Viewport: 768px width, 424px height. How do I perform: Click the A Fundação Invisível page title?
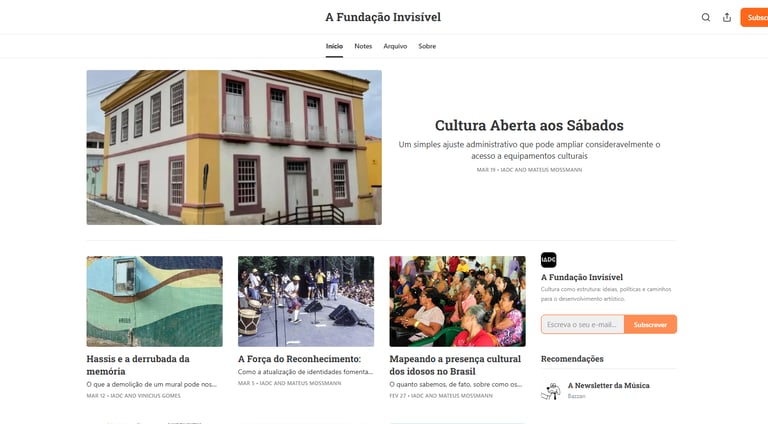pyautogui.click(x=383, y=17)
